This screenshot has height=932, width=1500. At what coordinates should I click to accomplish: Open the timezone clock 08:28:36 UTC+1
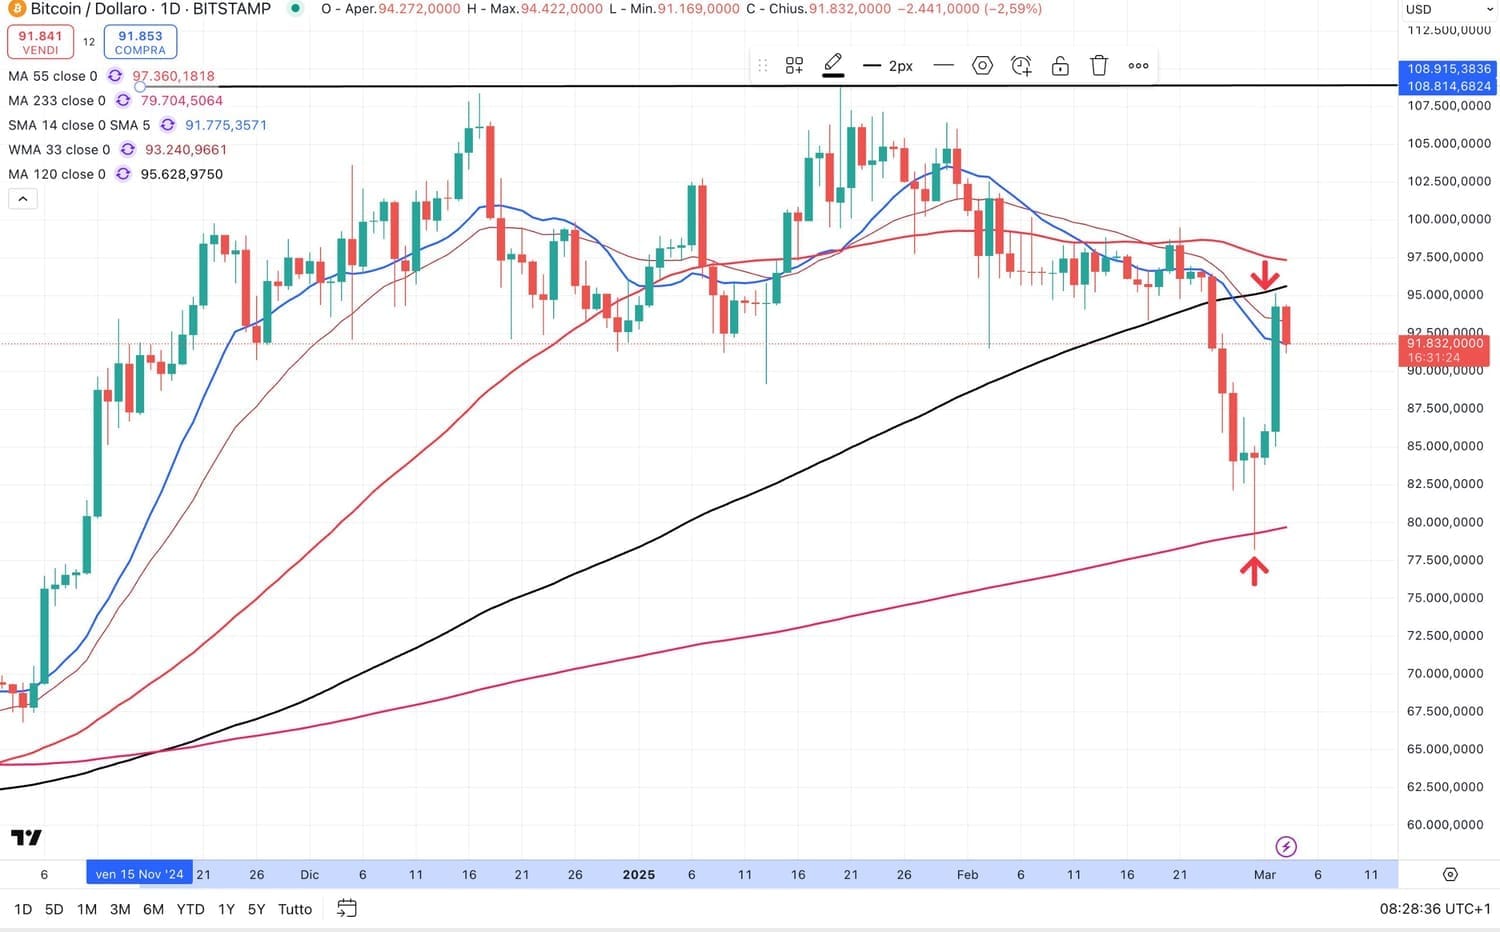pyautogui.click(x=1433, y=909)
